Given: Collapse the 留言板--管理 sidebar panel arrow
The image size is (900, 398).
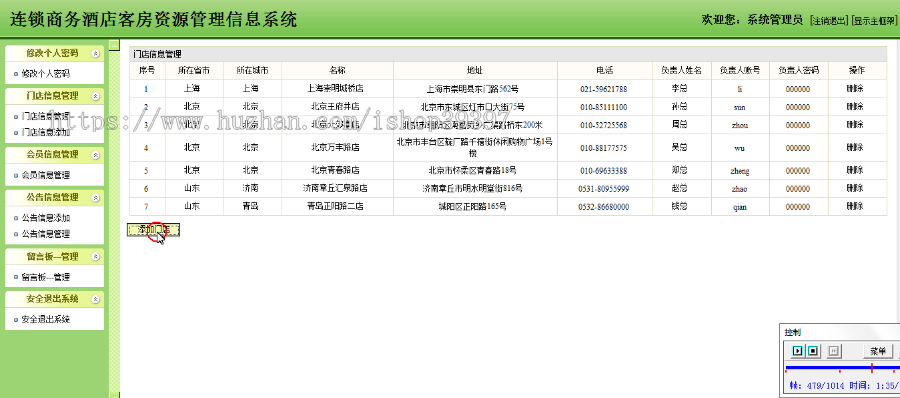Looking at the screenshot, I should [x=96, y=257].
